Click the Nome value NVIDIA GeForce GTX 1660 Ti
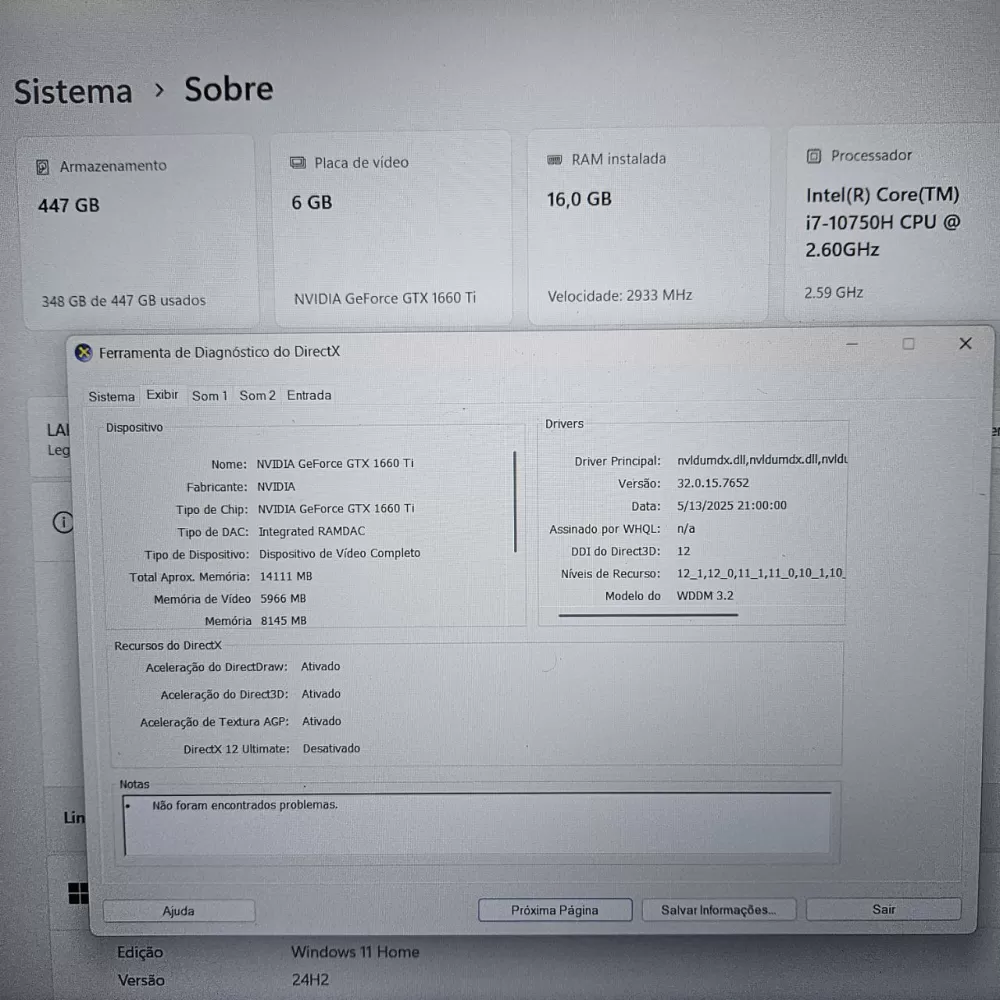 335,464
